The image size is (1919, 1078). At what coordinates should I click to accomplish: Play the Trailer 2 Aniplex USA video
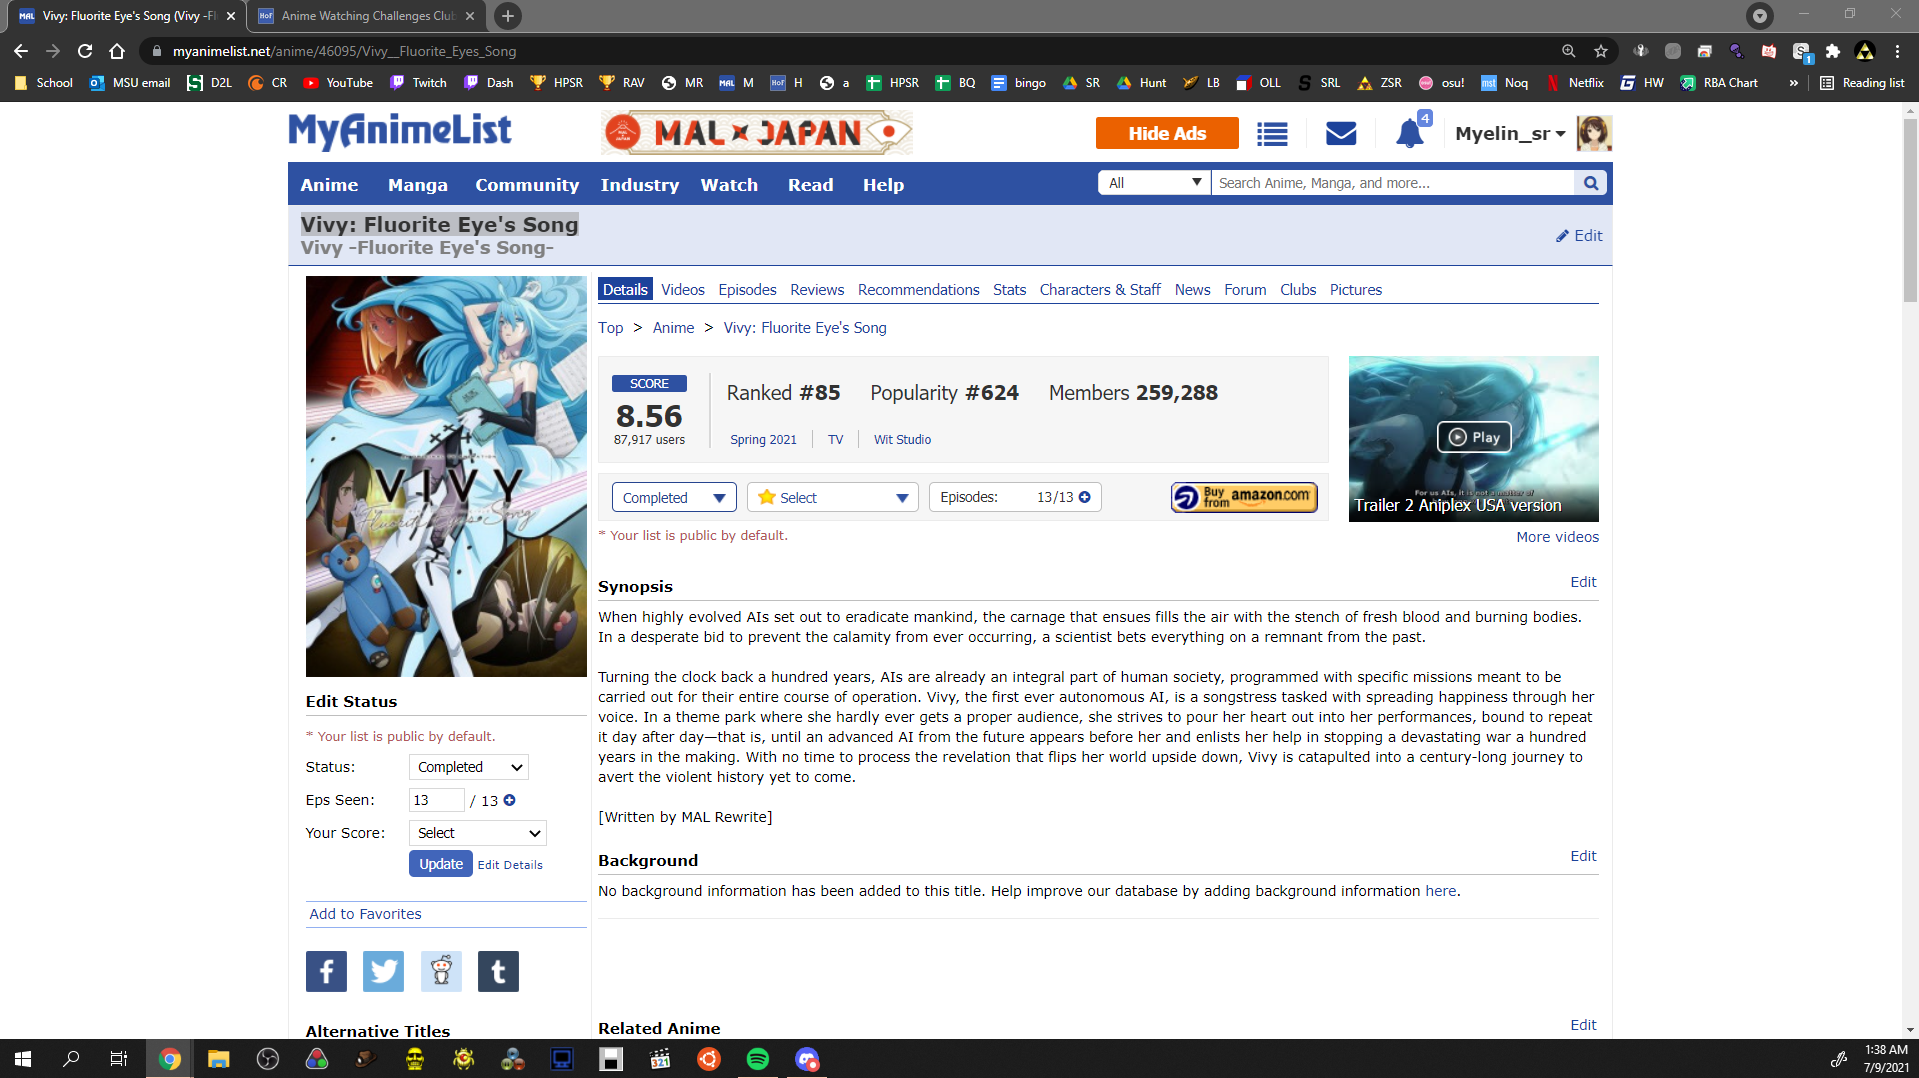[x=1474, y=437]
